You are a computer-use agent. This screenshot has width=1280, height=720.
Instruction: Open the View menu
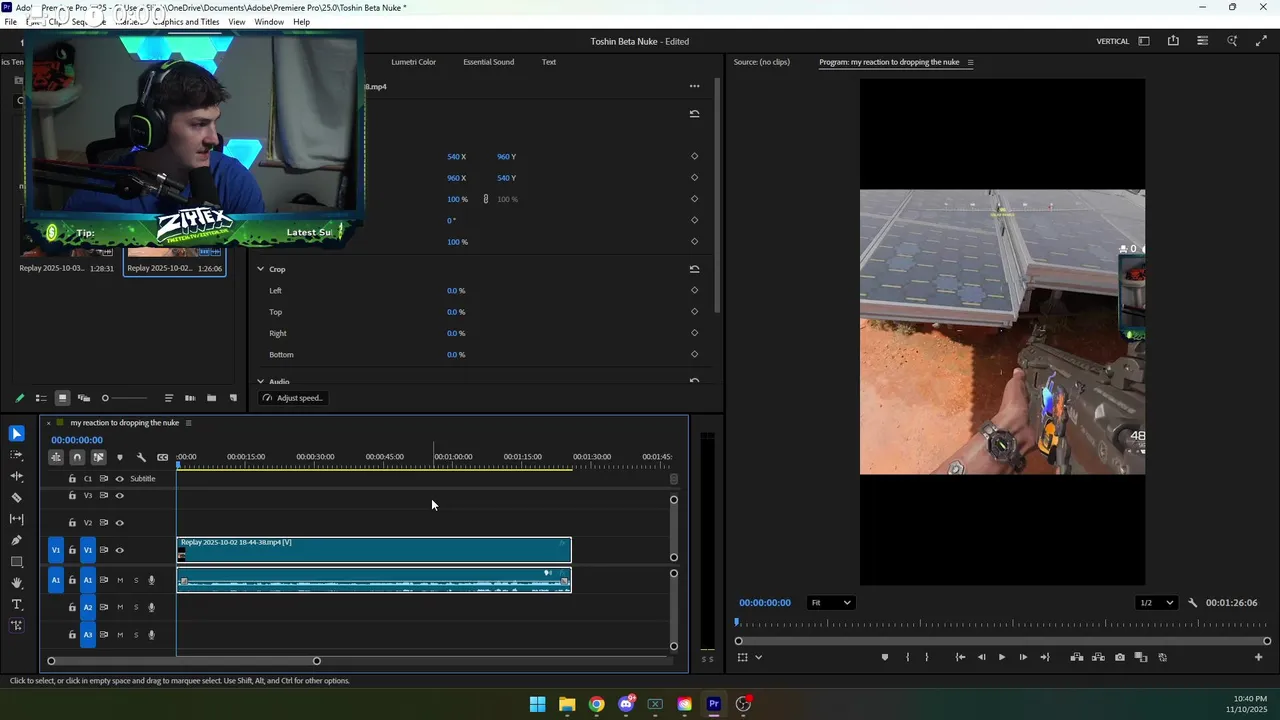(236, 22)
